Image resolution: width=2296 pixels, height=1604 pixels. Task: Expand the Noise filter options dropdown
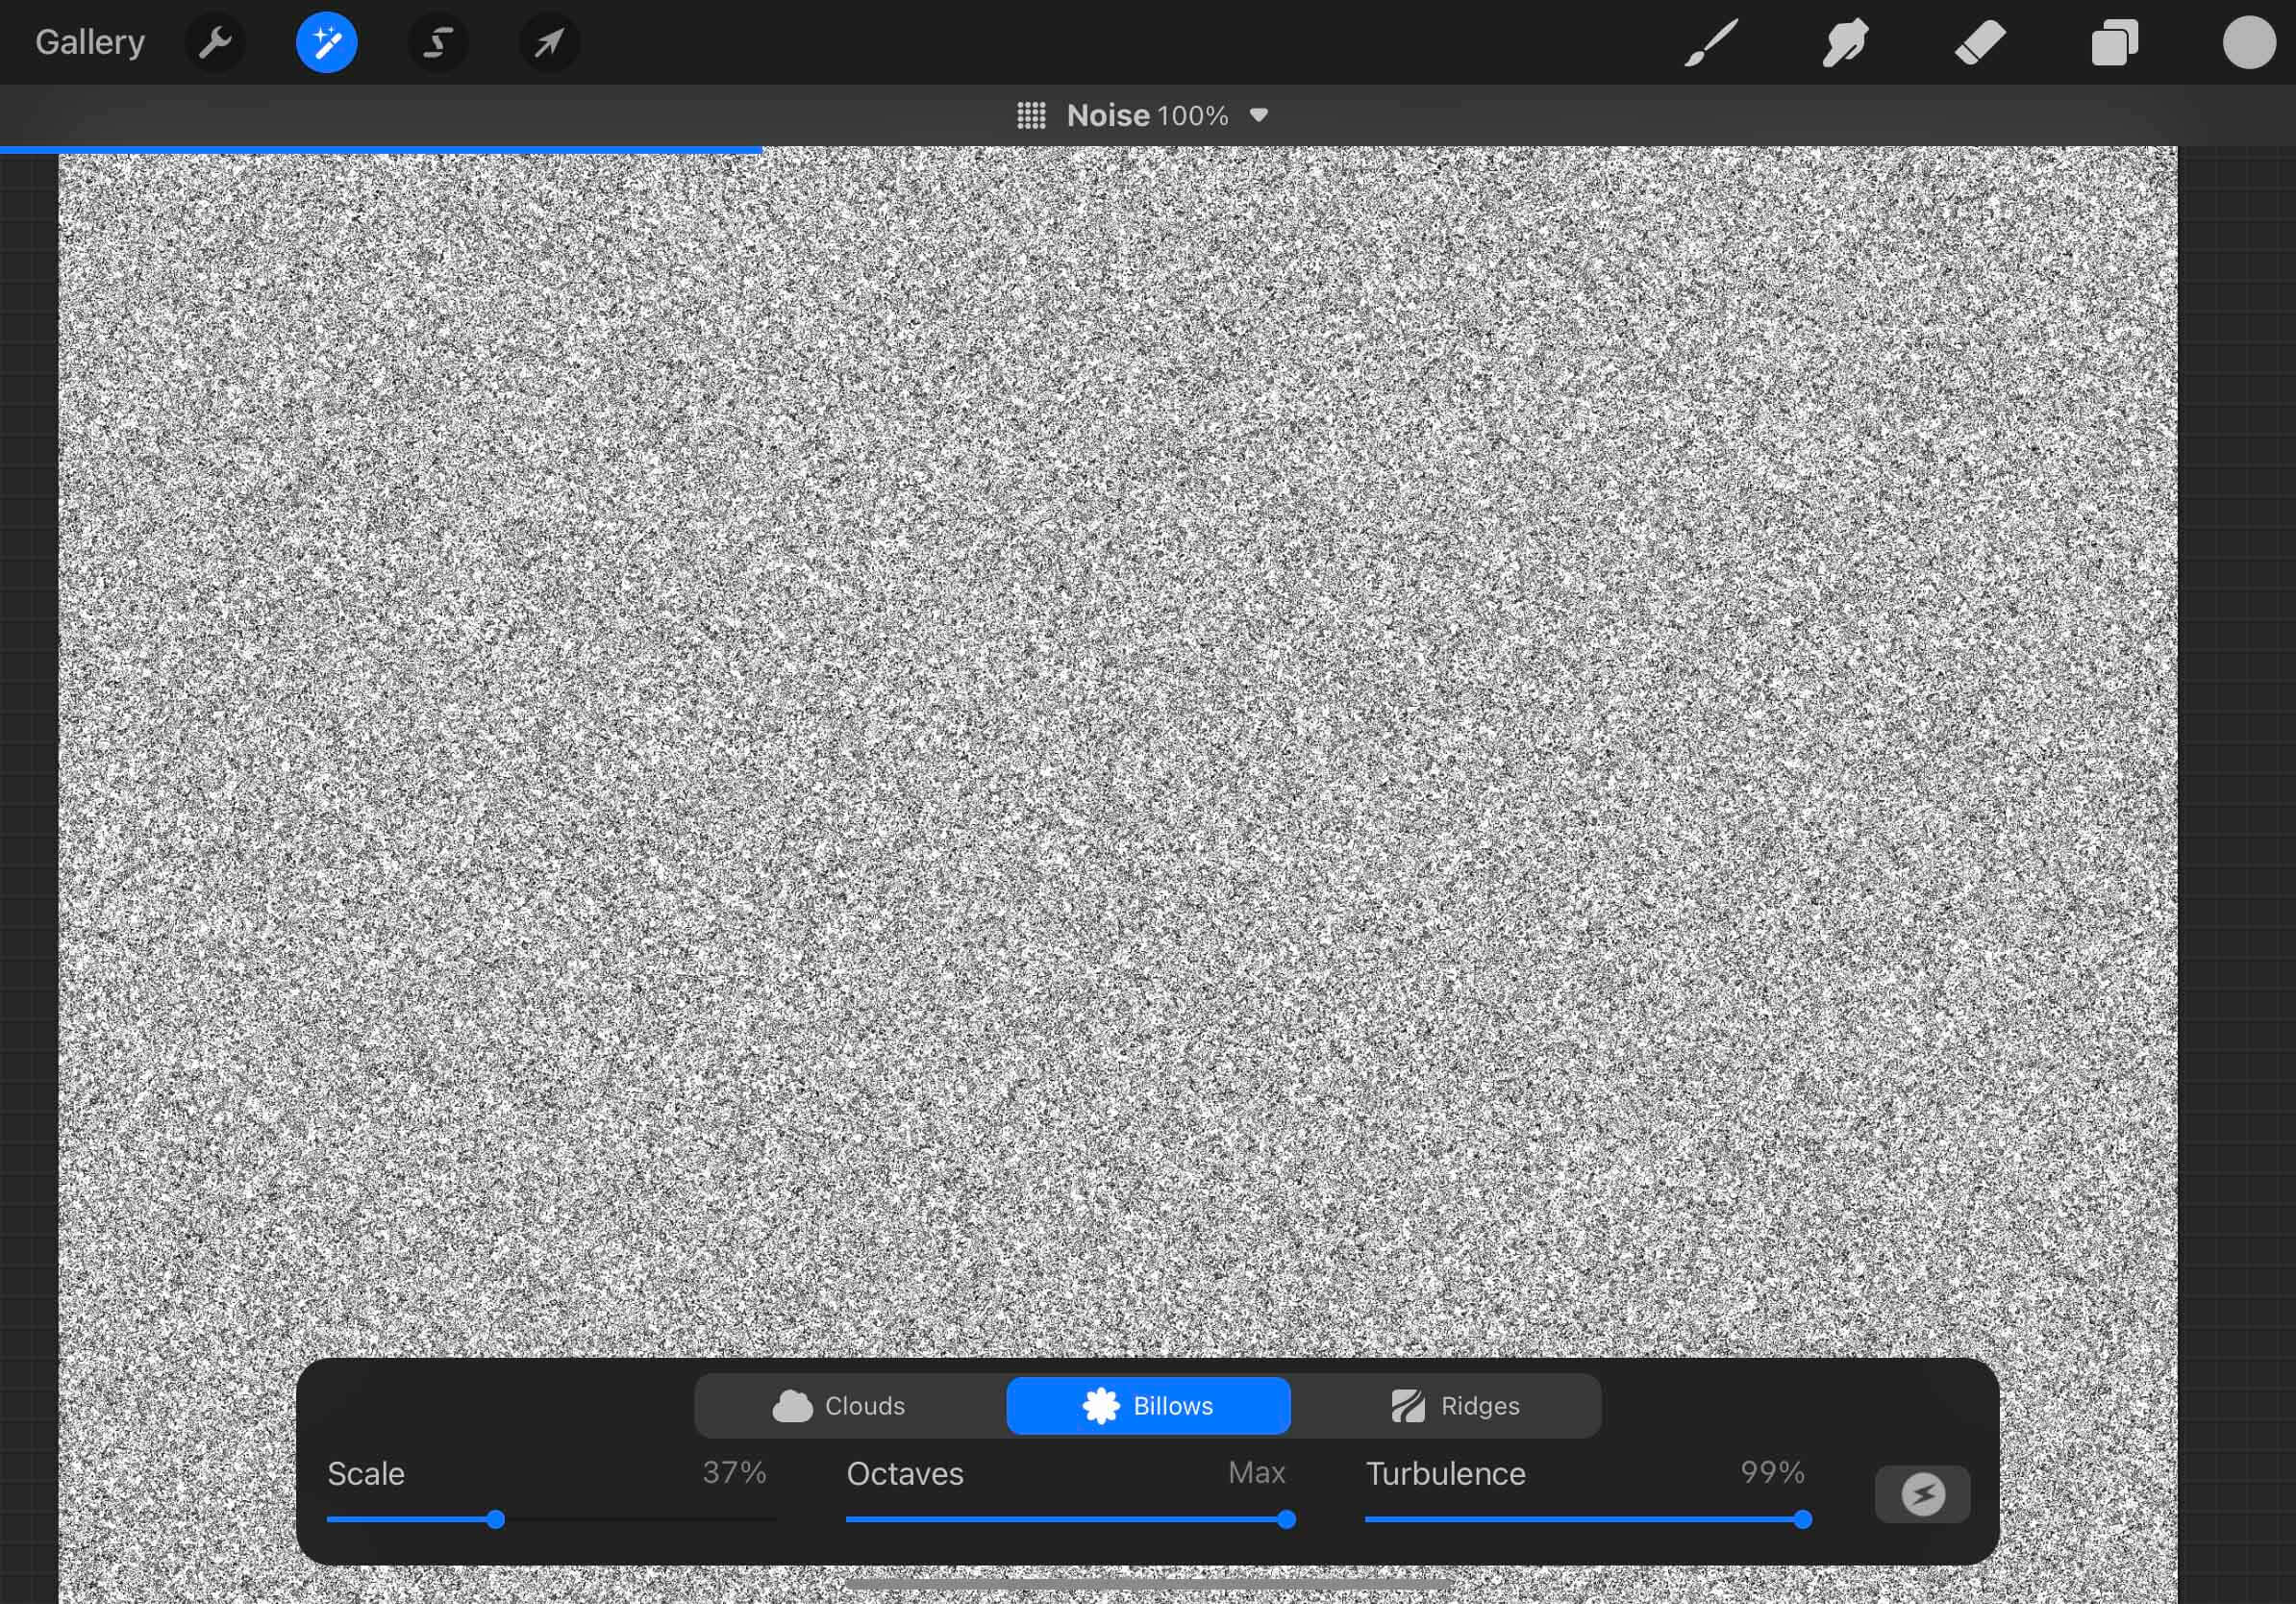(1260, 115)
